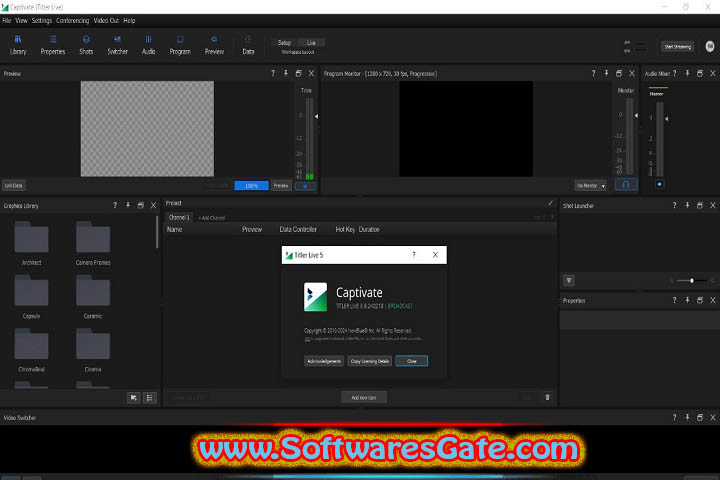The width and height of the screenshot is (720, 480).
Task: Select the Shots toolbar icon
Action: (86, 45)
